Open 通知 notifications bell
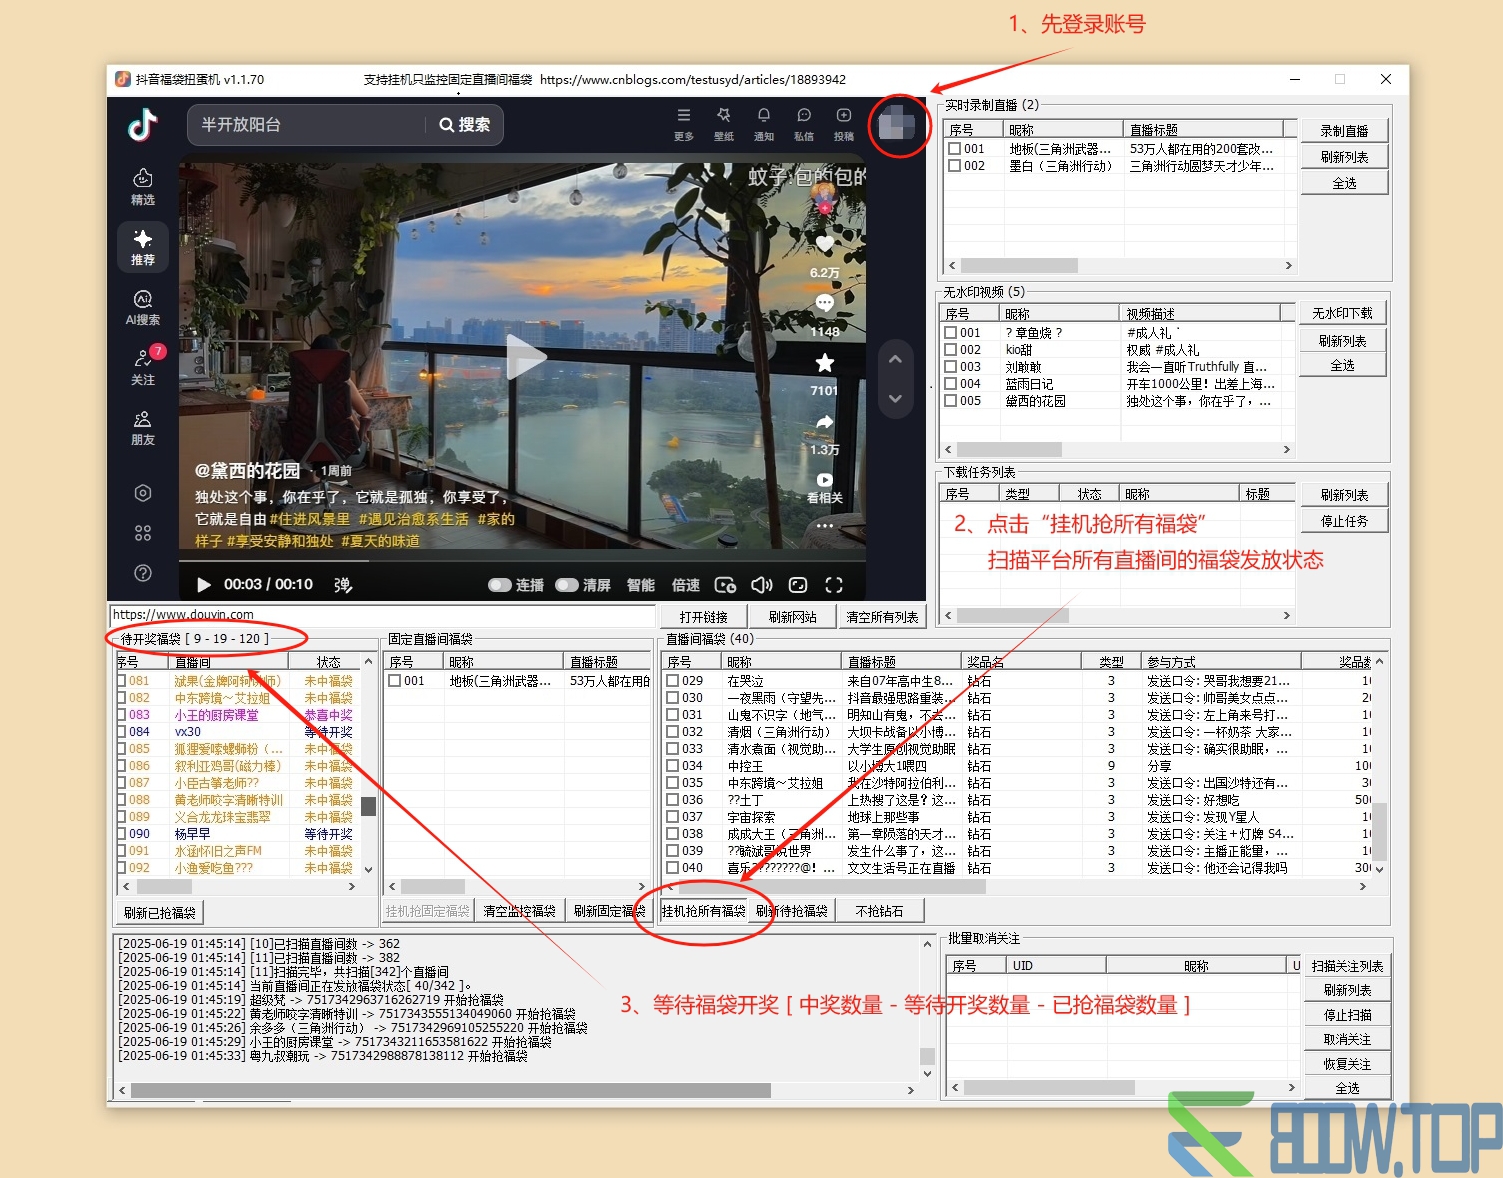 click(x=764, y=124)
